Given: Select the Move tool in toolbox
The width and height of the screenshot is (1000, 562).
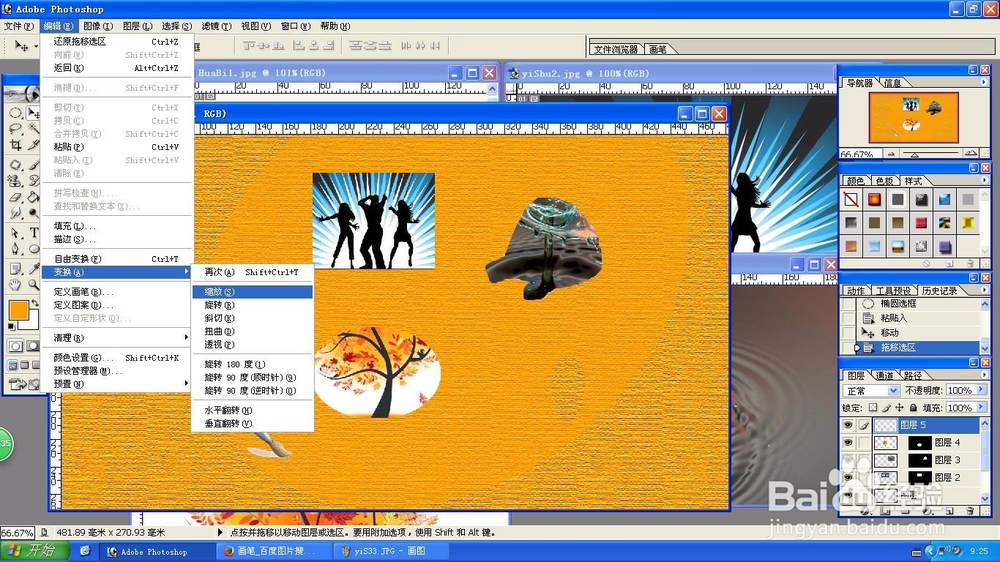Looking at the screenshot, I should [33, 113].
